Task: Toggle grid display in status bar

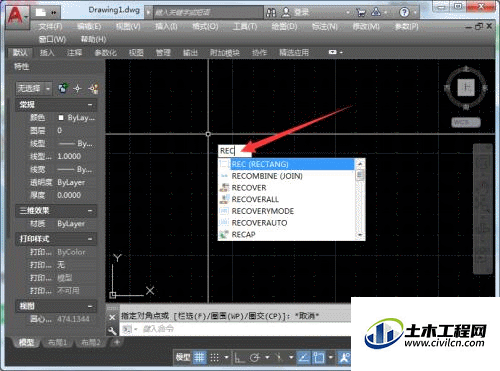Action: pos(199,358)
